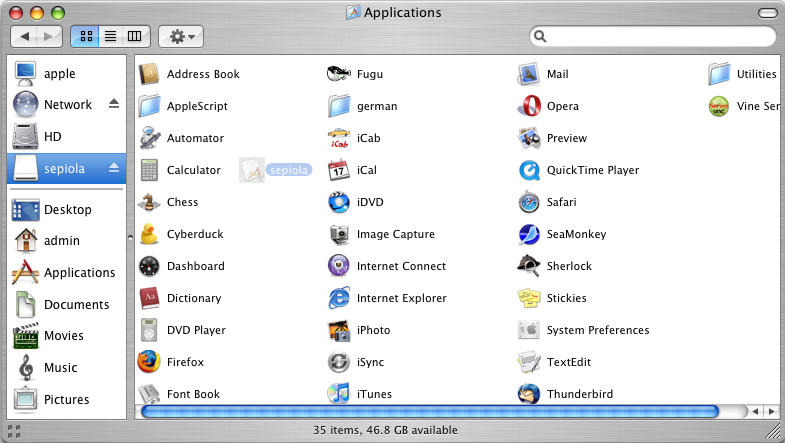Click the blue horizontal scrollbar thumb
This screenshot has height=443, width=785.
pyautogui.click(x=430, y=411)
